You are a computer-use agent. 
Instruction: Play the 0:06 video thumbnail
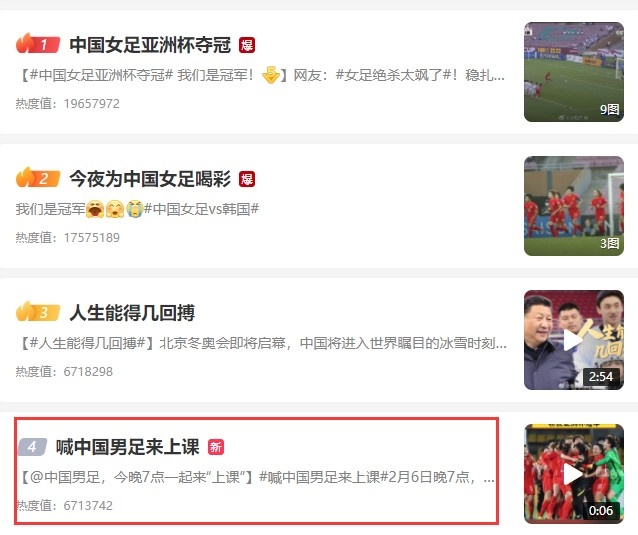(574, 474)
